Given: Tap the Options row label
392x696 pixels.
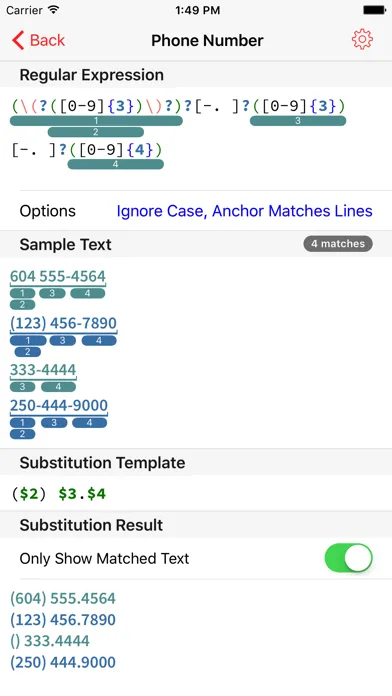Looking at the screenshot, I should pyautogui.click(x=48, y=211).
